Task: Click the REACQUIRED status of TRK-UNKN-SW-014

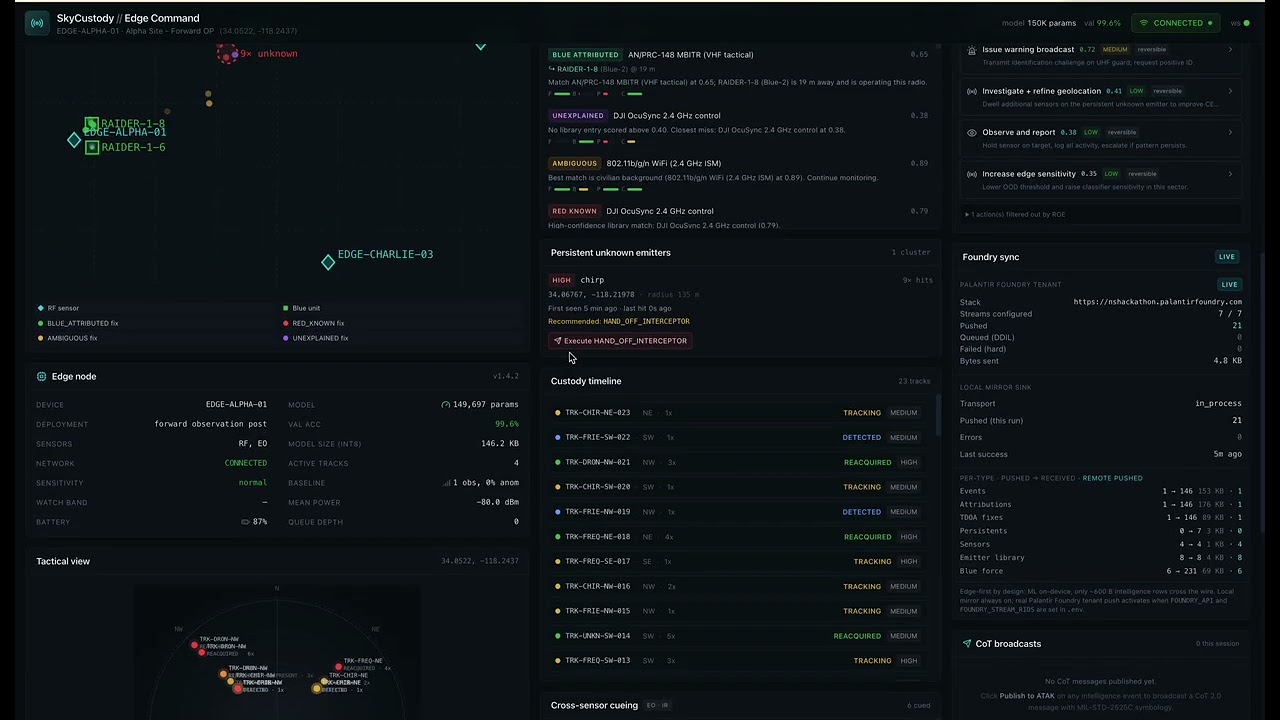Action: tap(857, 636)
